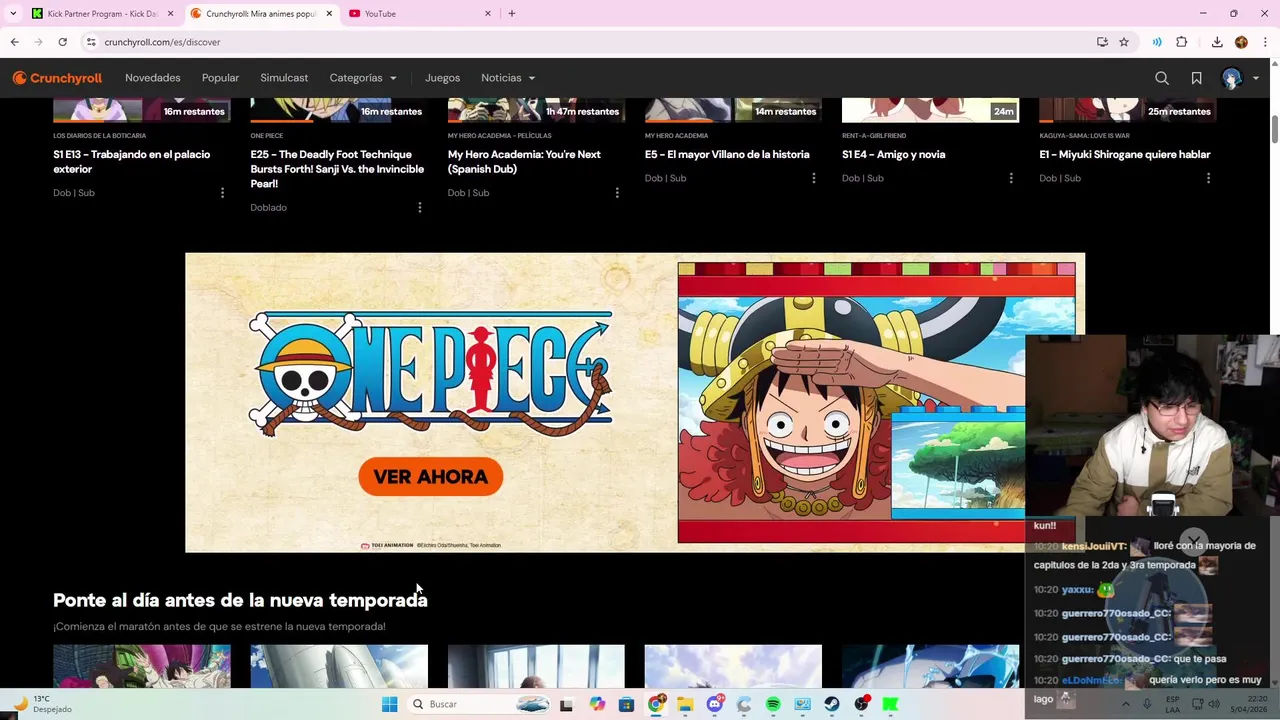The width and height of the screenshot is (1280, 720).
Task: Open My Hero Academia: You're Next title
Action: pos(524,162)
